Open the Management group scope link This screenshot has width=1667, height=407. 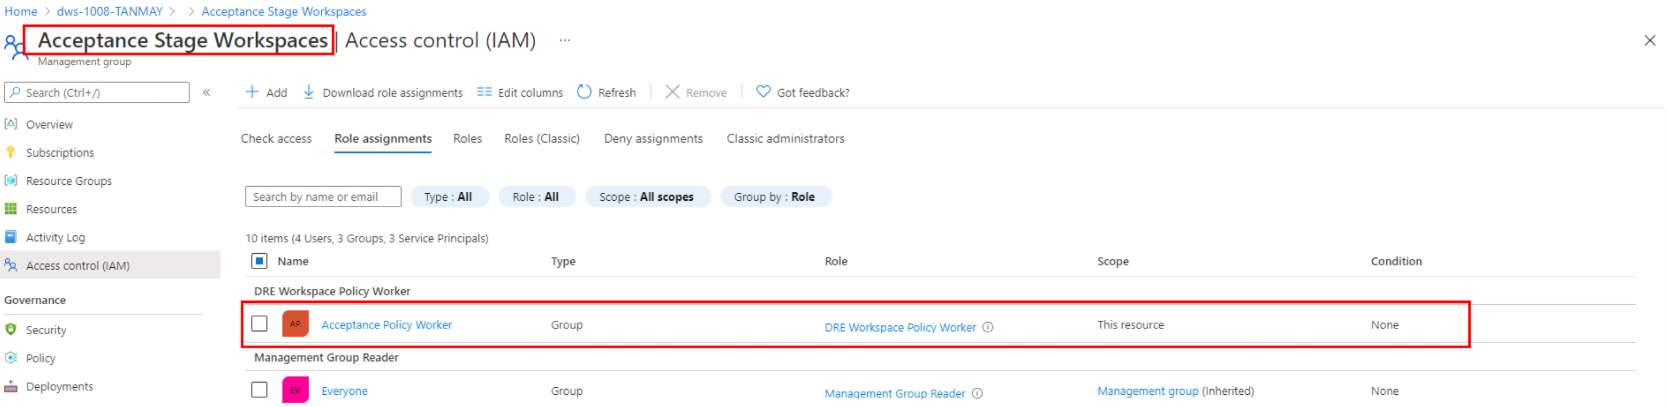pyautogui.click(x=1148, y=391)
